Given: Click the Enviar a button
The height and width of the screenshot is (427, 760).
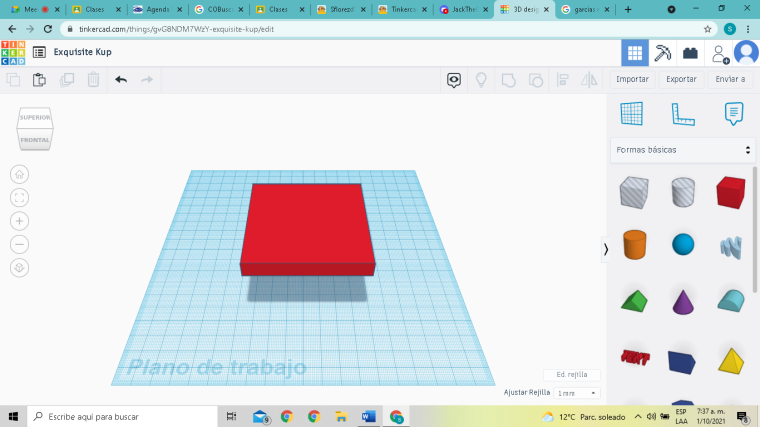Looking at the screenshot, I should [730, 79].
